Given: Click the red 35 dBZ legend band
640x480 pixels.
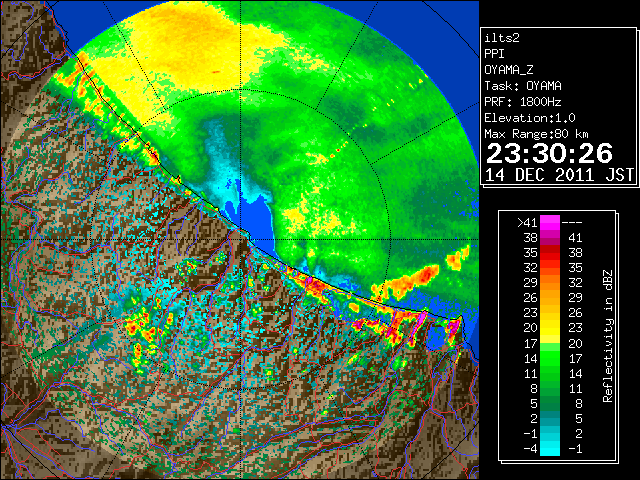Looking at the screenshot, I should click(550, 253).
